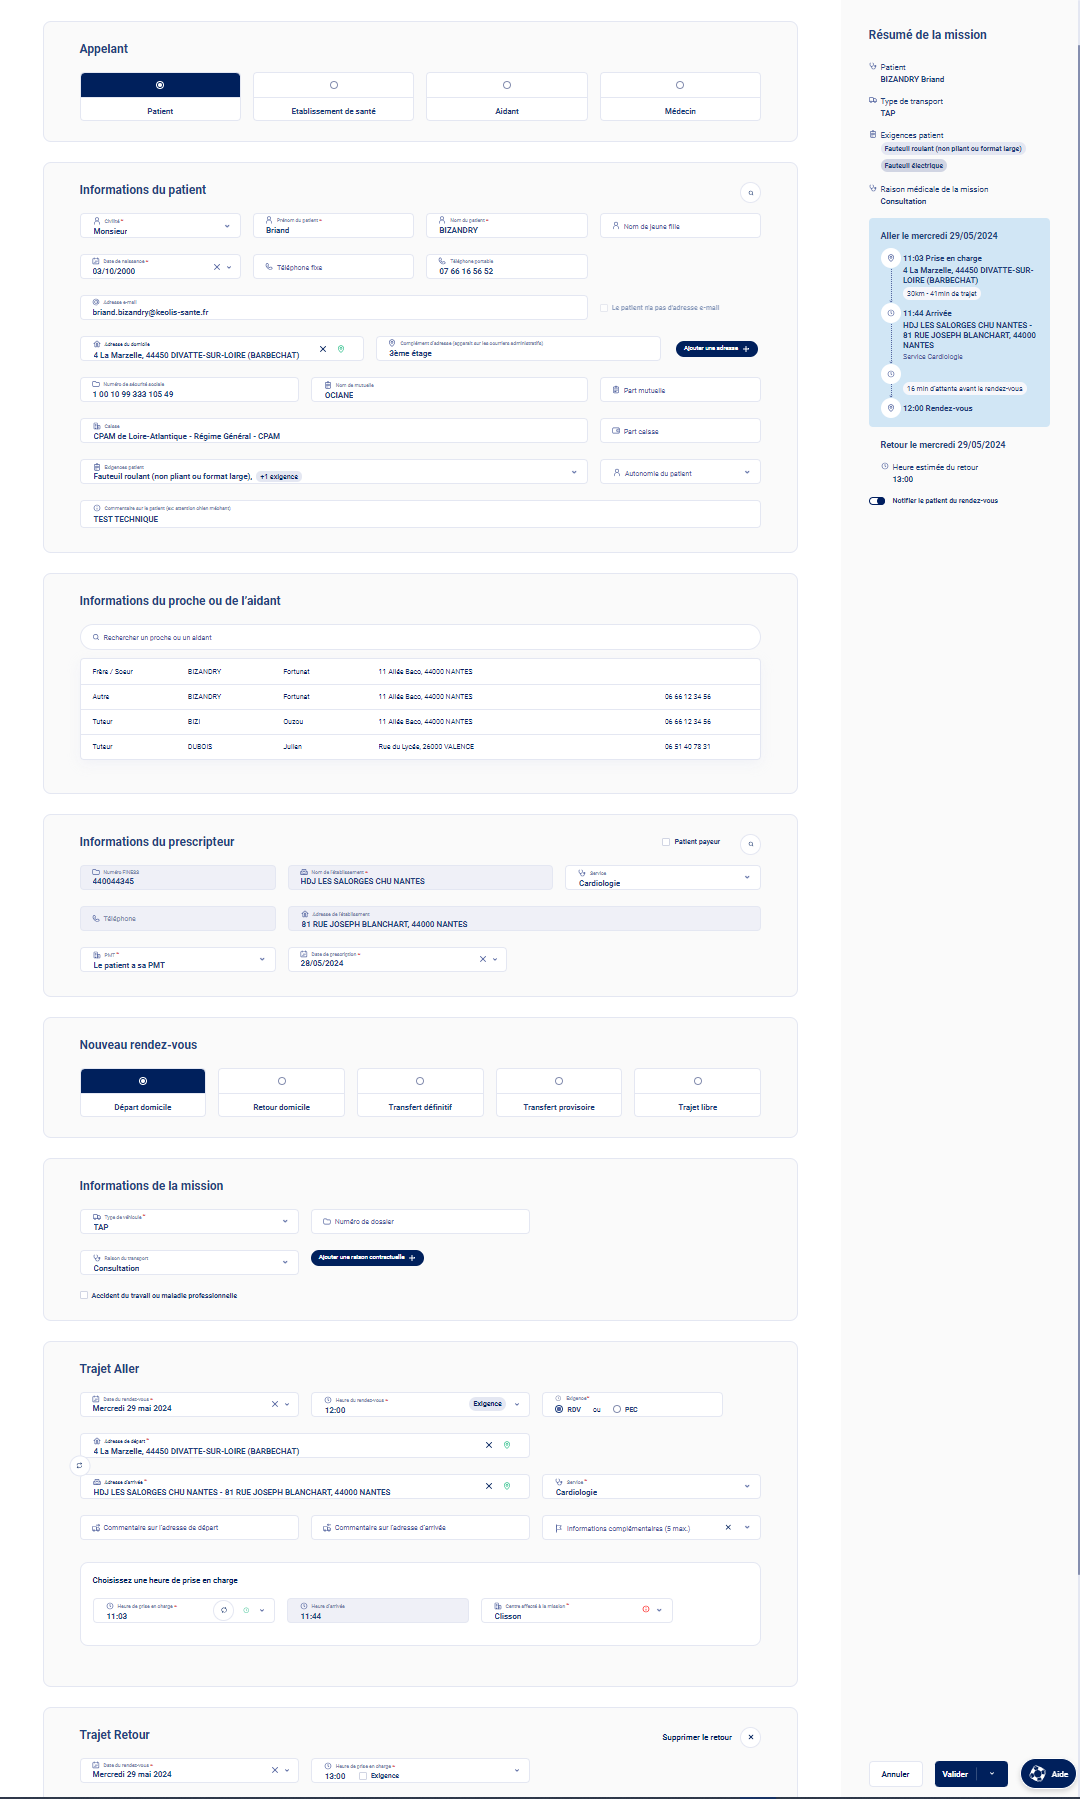Screen dimensions: 1080x1799
Task: Click Numéro de dossier input field
Action: tap(420, 1222)
